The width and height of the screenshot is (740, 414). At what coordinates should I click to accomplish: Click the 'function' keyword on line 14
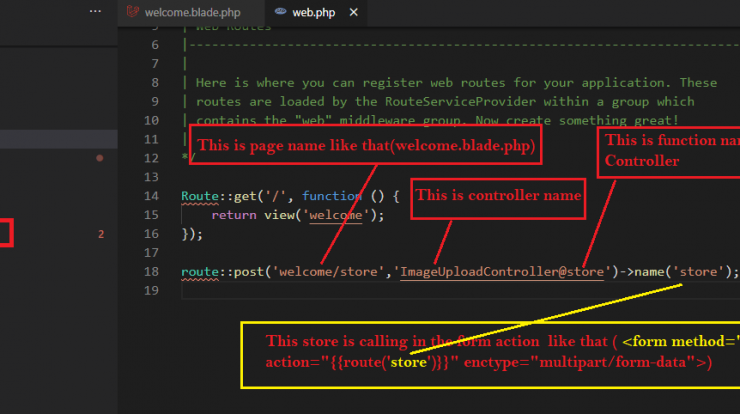332,196
